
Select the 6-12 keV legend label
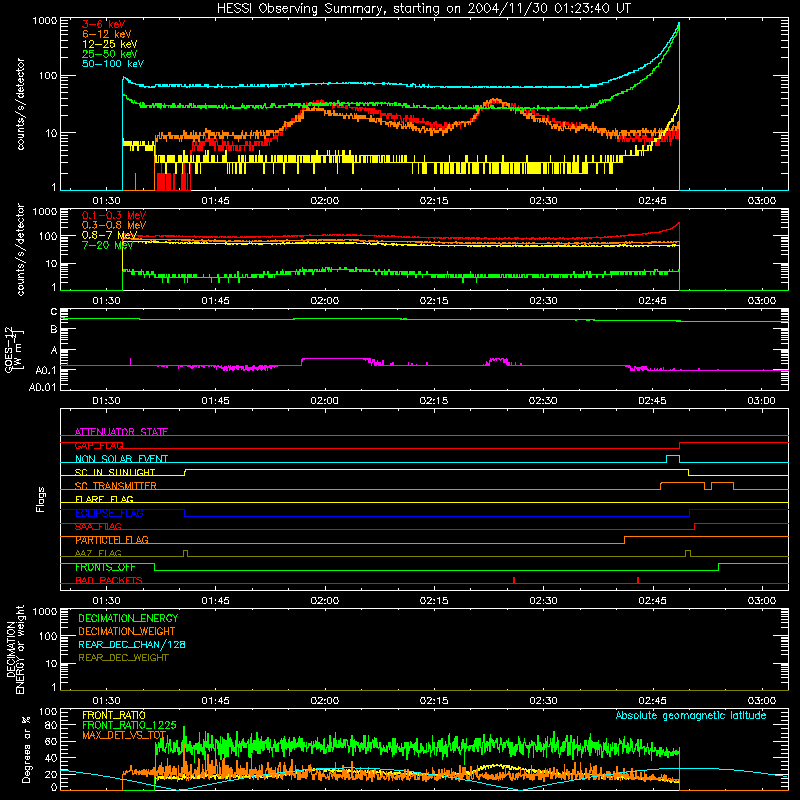(107, 34)
